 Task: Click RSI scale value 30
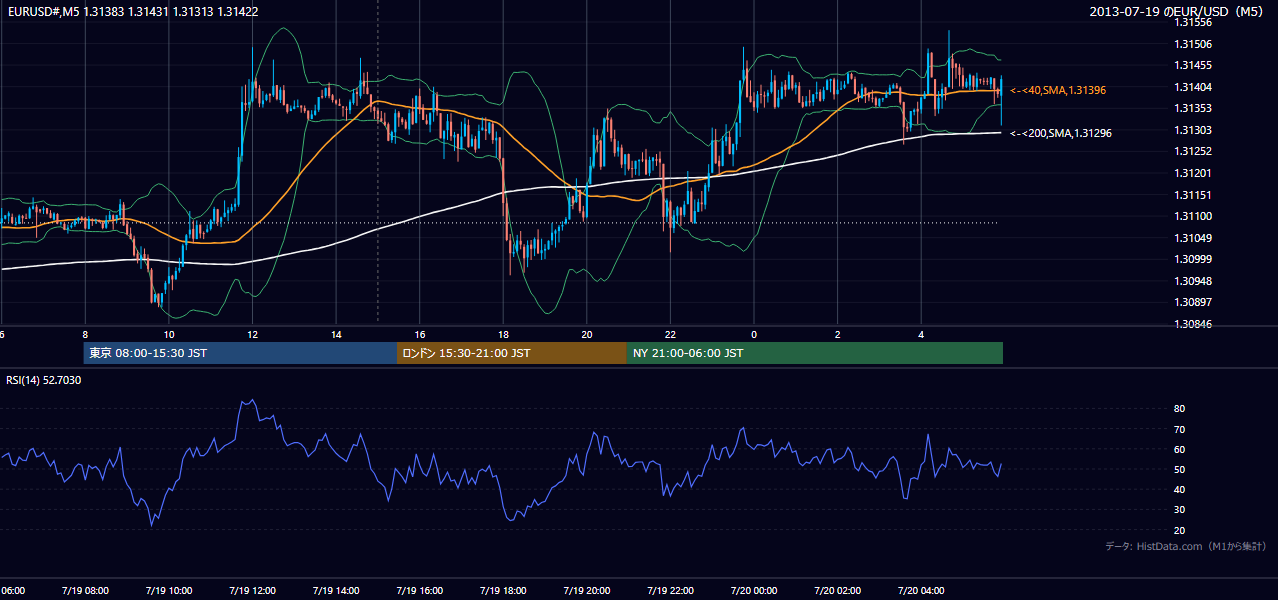[1180, 510]
